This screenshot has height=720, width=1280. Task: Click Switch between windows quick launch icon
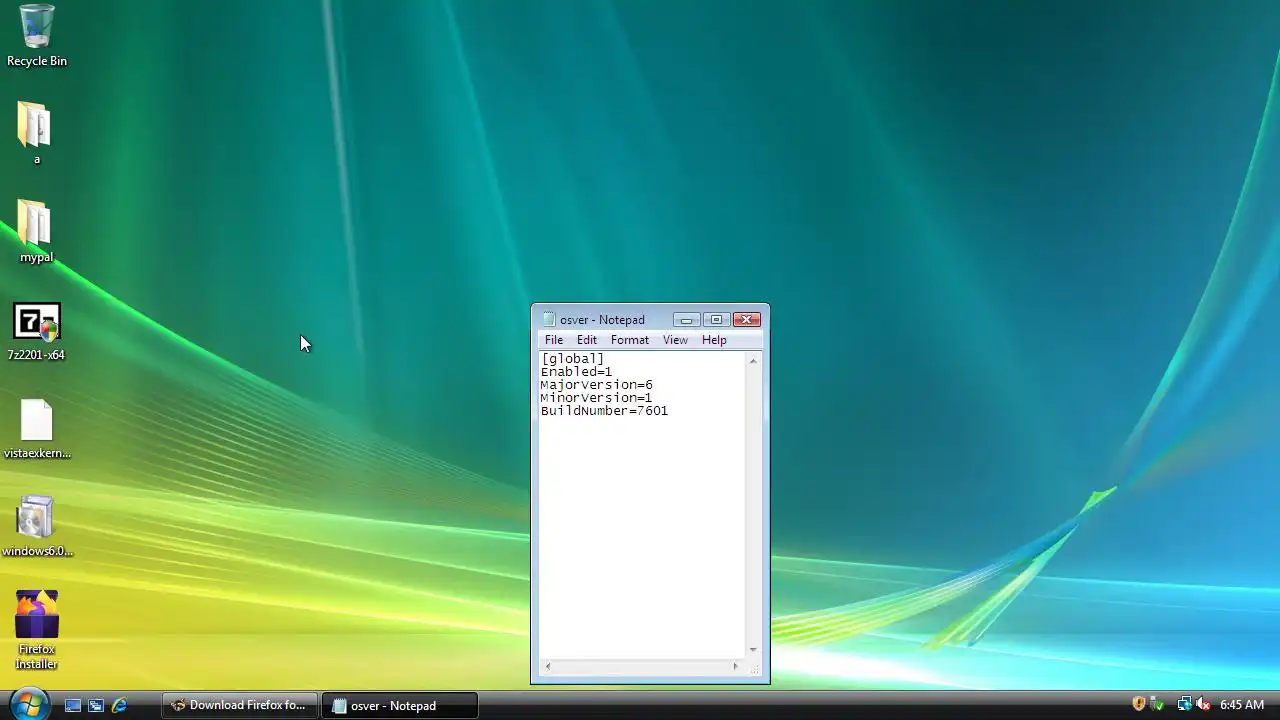tap(96, 705)
